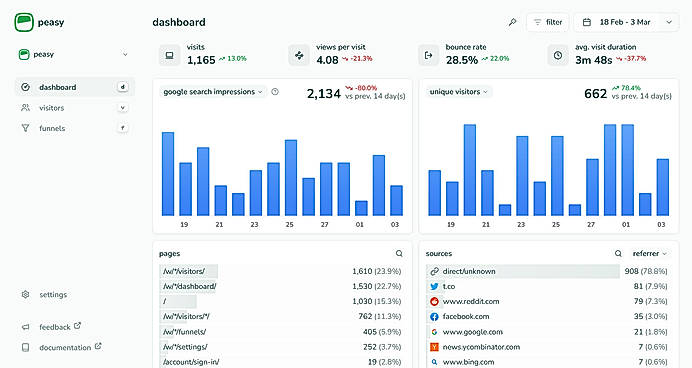Search sources with the magnifier icon
The width and height of the screenshot is (692, 368).
tap(618, 253)
